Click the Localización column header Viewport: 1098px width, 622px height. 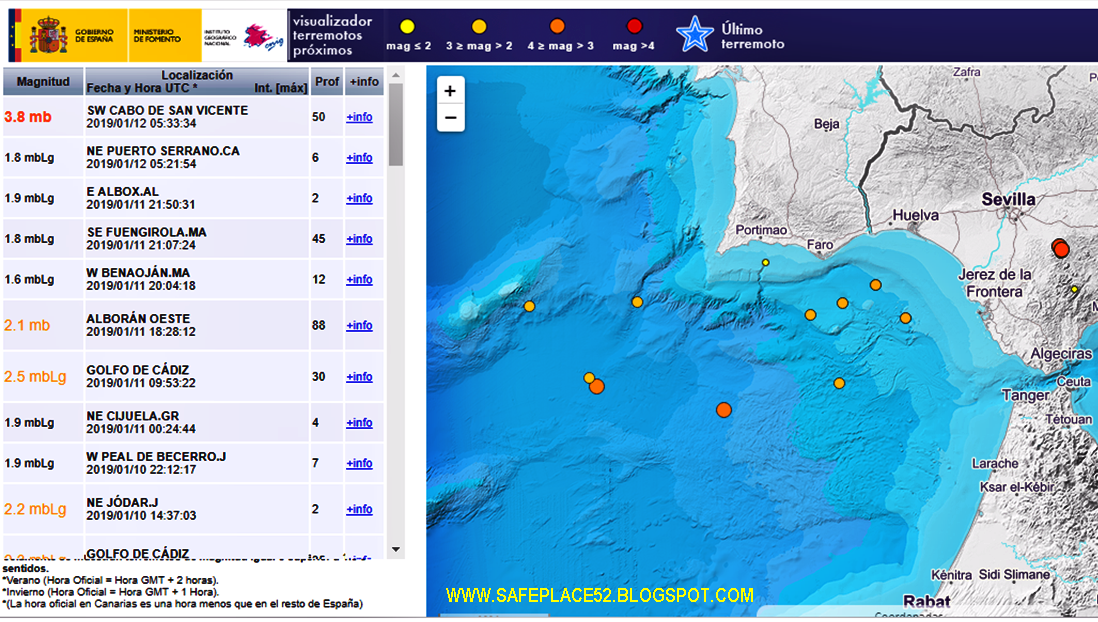coord(197,81)
